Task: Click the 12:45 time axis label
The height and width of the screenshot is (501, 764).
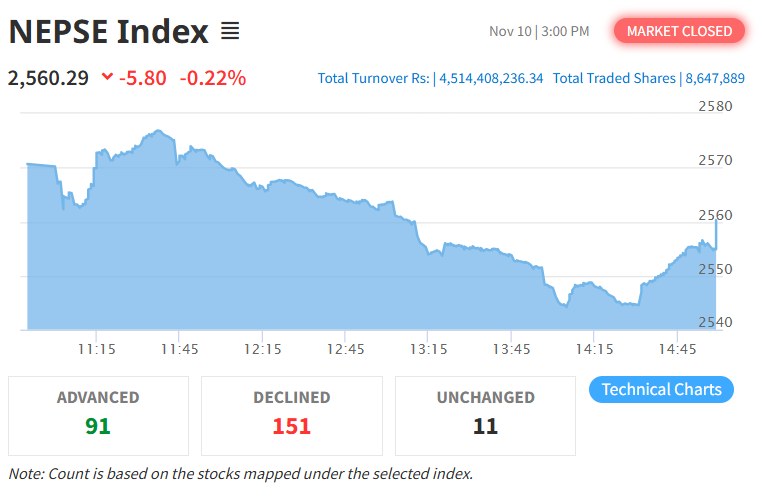Action: coord(345,349)
